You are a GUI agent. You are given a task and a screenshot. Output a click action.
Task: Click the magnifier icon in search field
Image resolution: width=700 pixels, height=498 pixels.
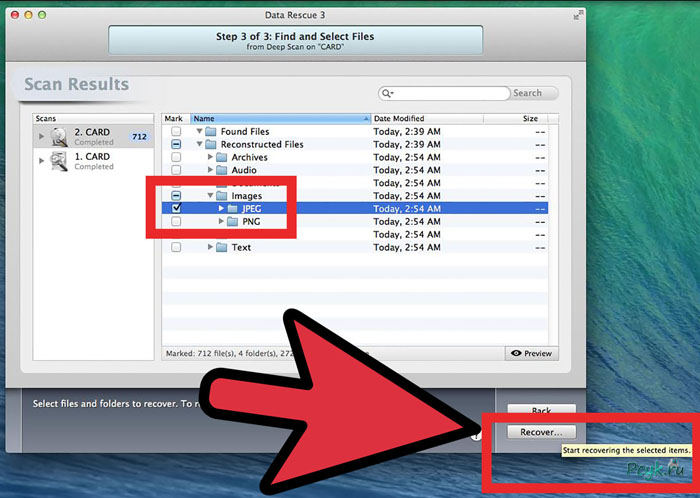click(x=387, y=93)
